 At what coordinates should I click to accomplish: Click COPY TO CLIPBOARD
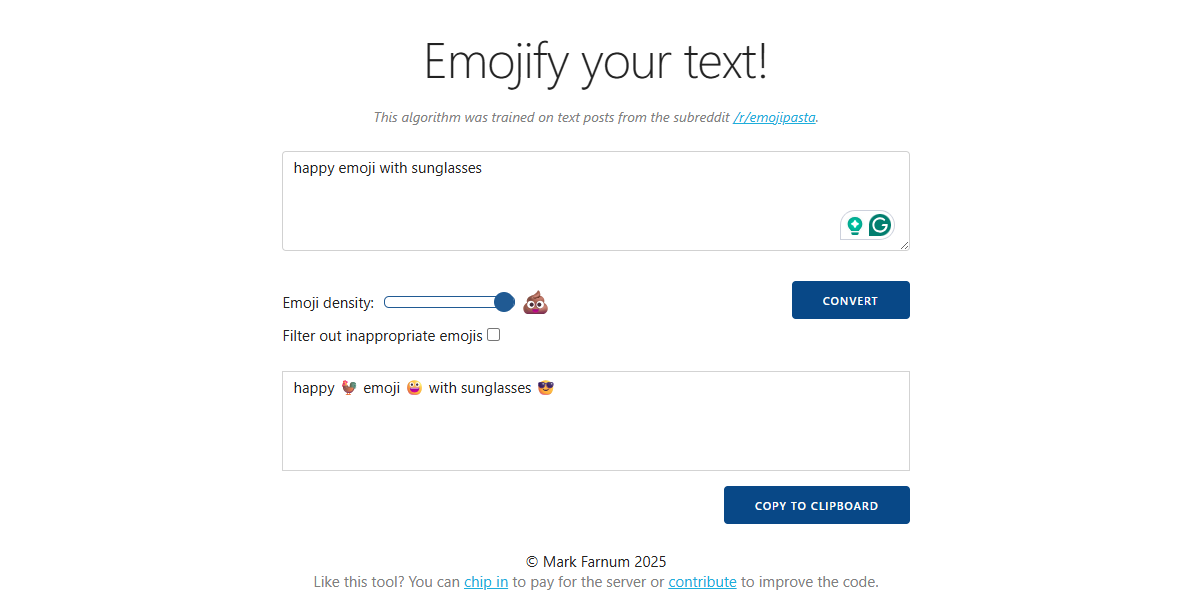click(x=816, y=505)
